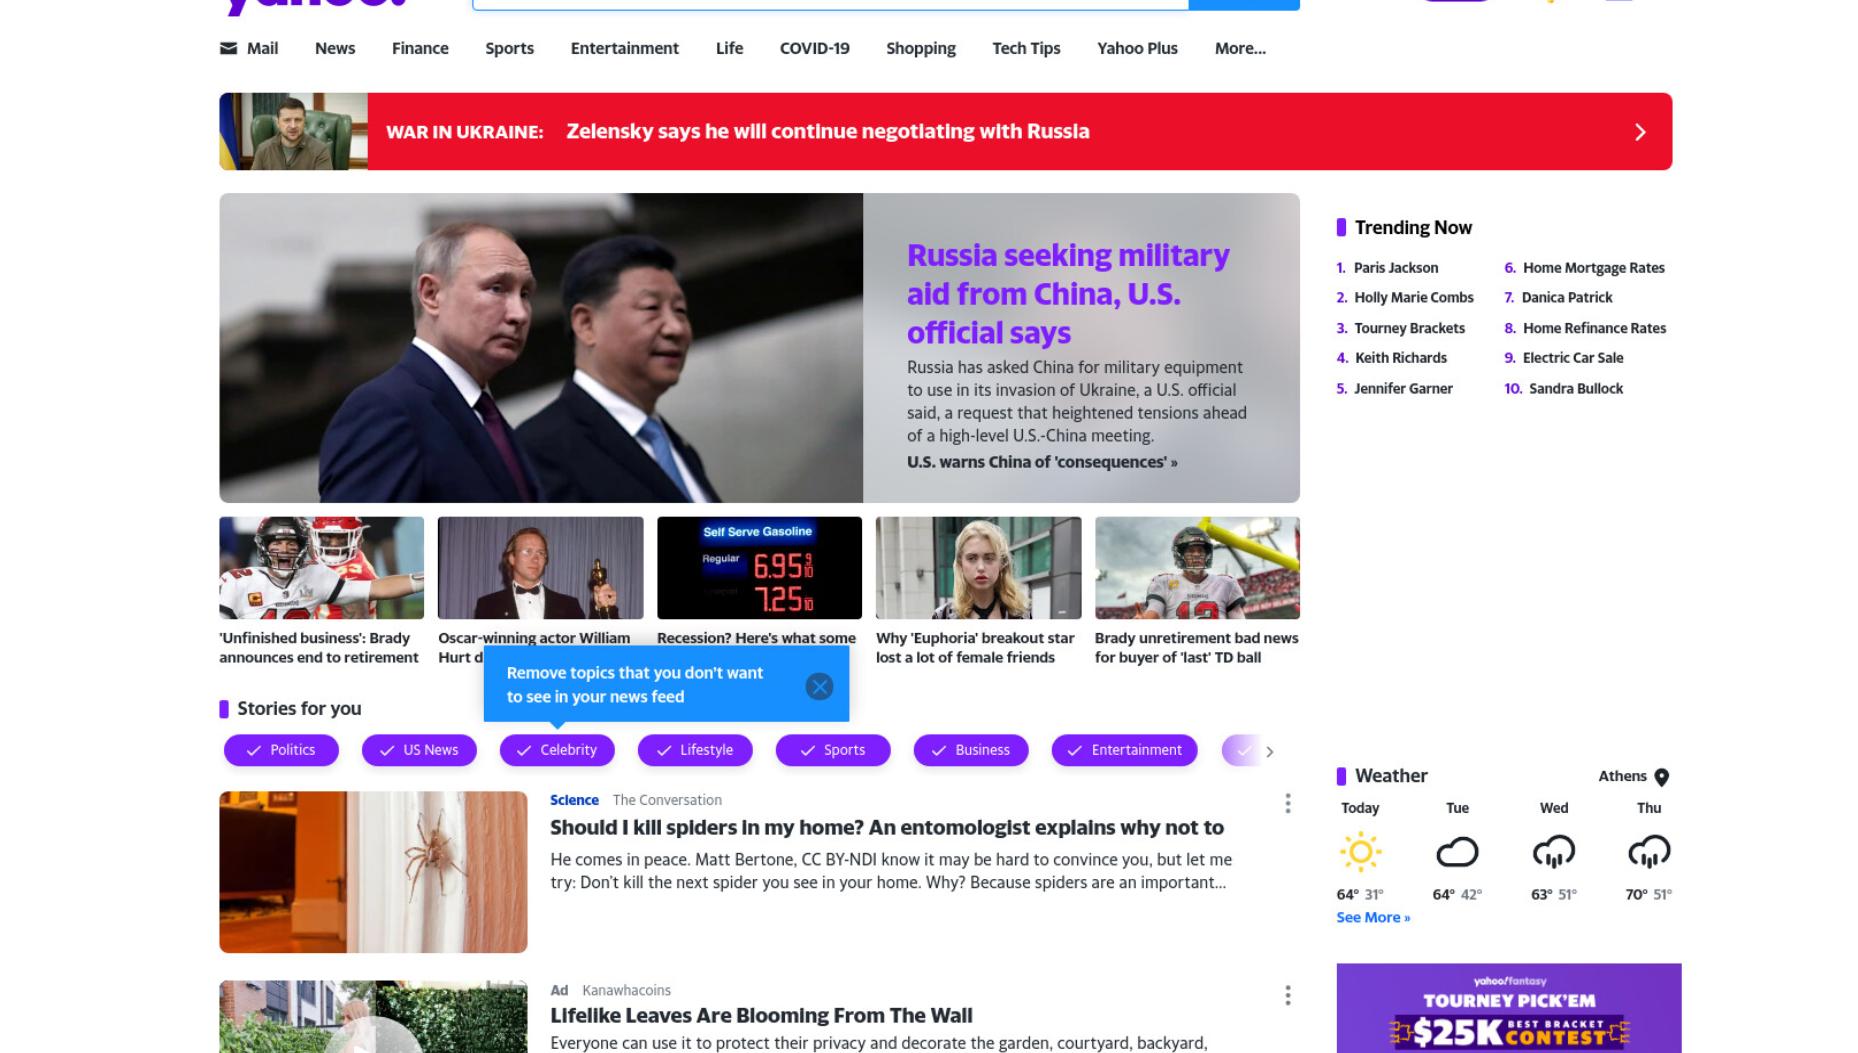Open Russia seeking military aid headline
Image resolution: width=1858 pixels, height=1053 pixels.
coord(1068,293)
